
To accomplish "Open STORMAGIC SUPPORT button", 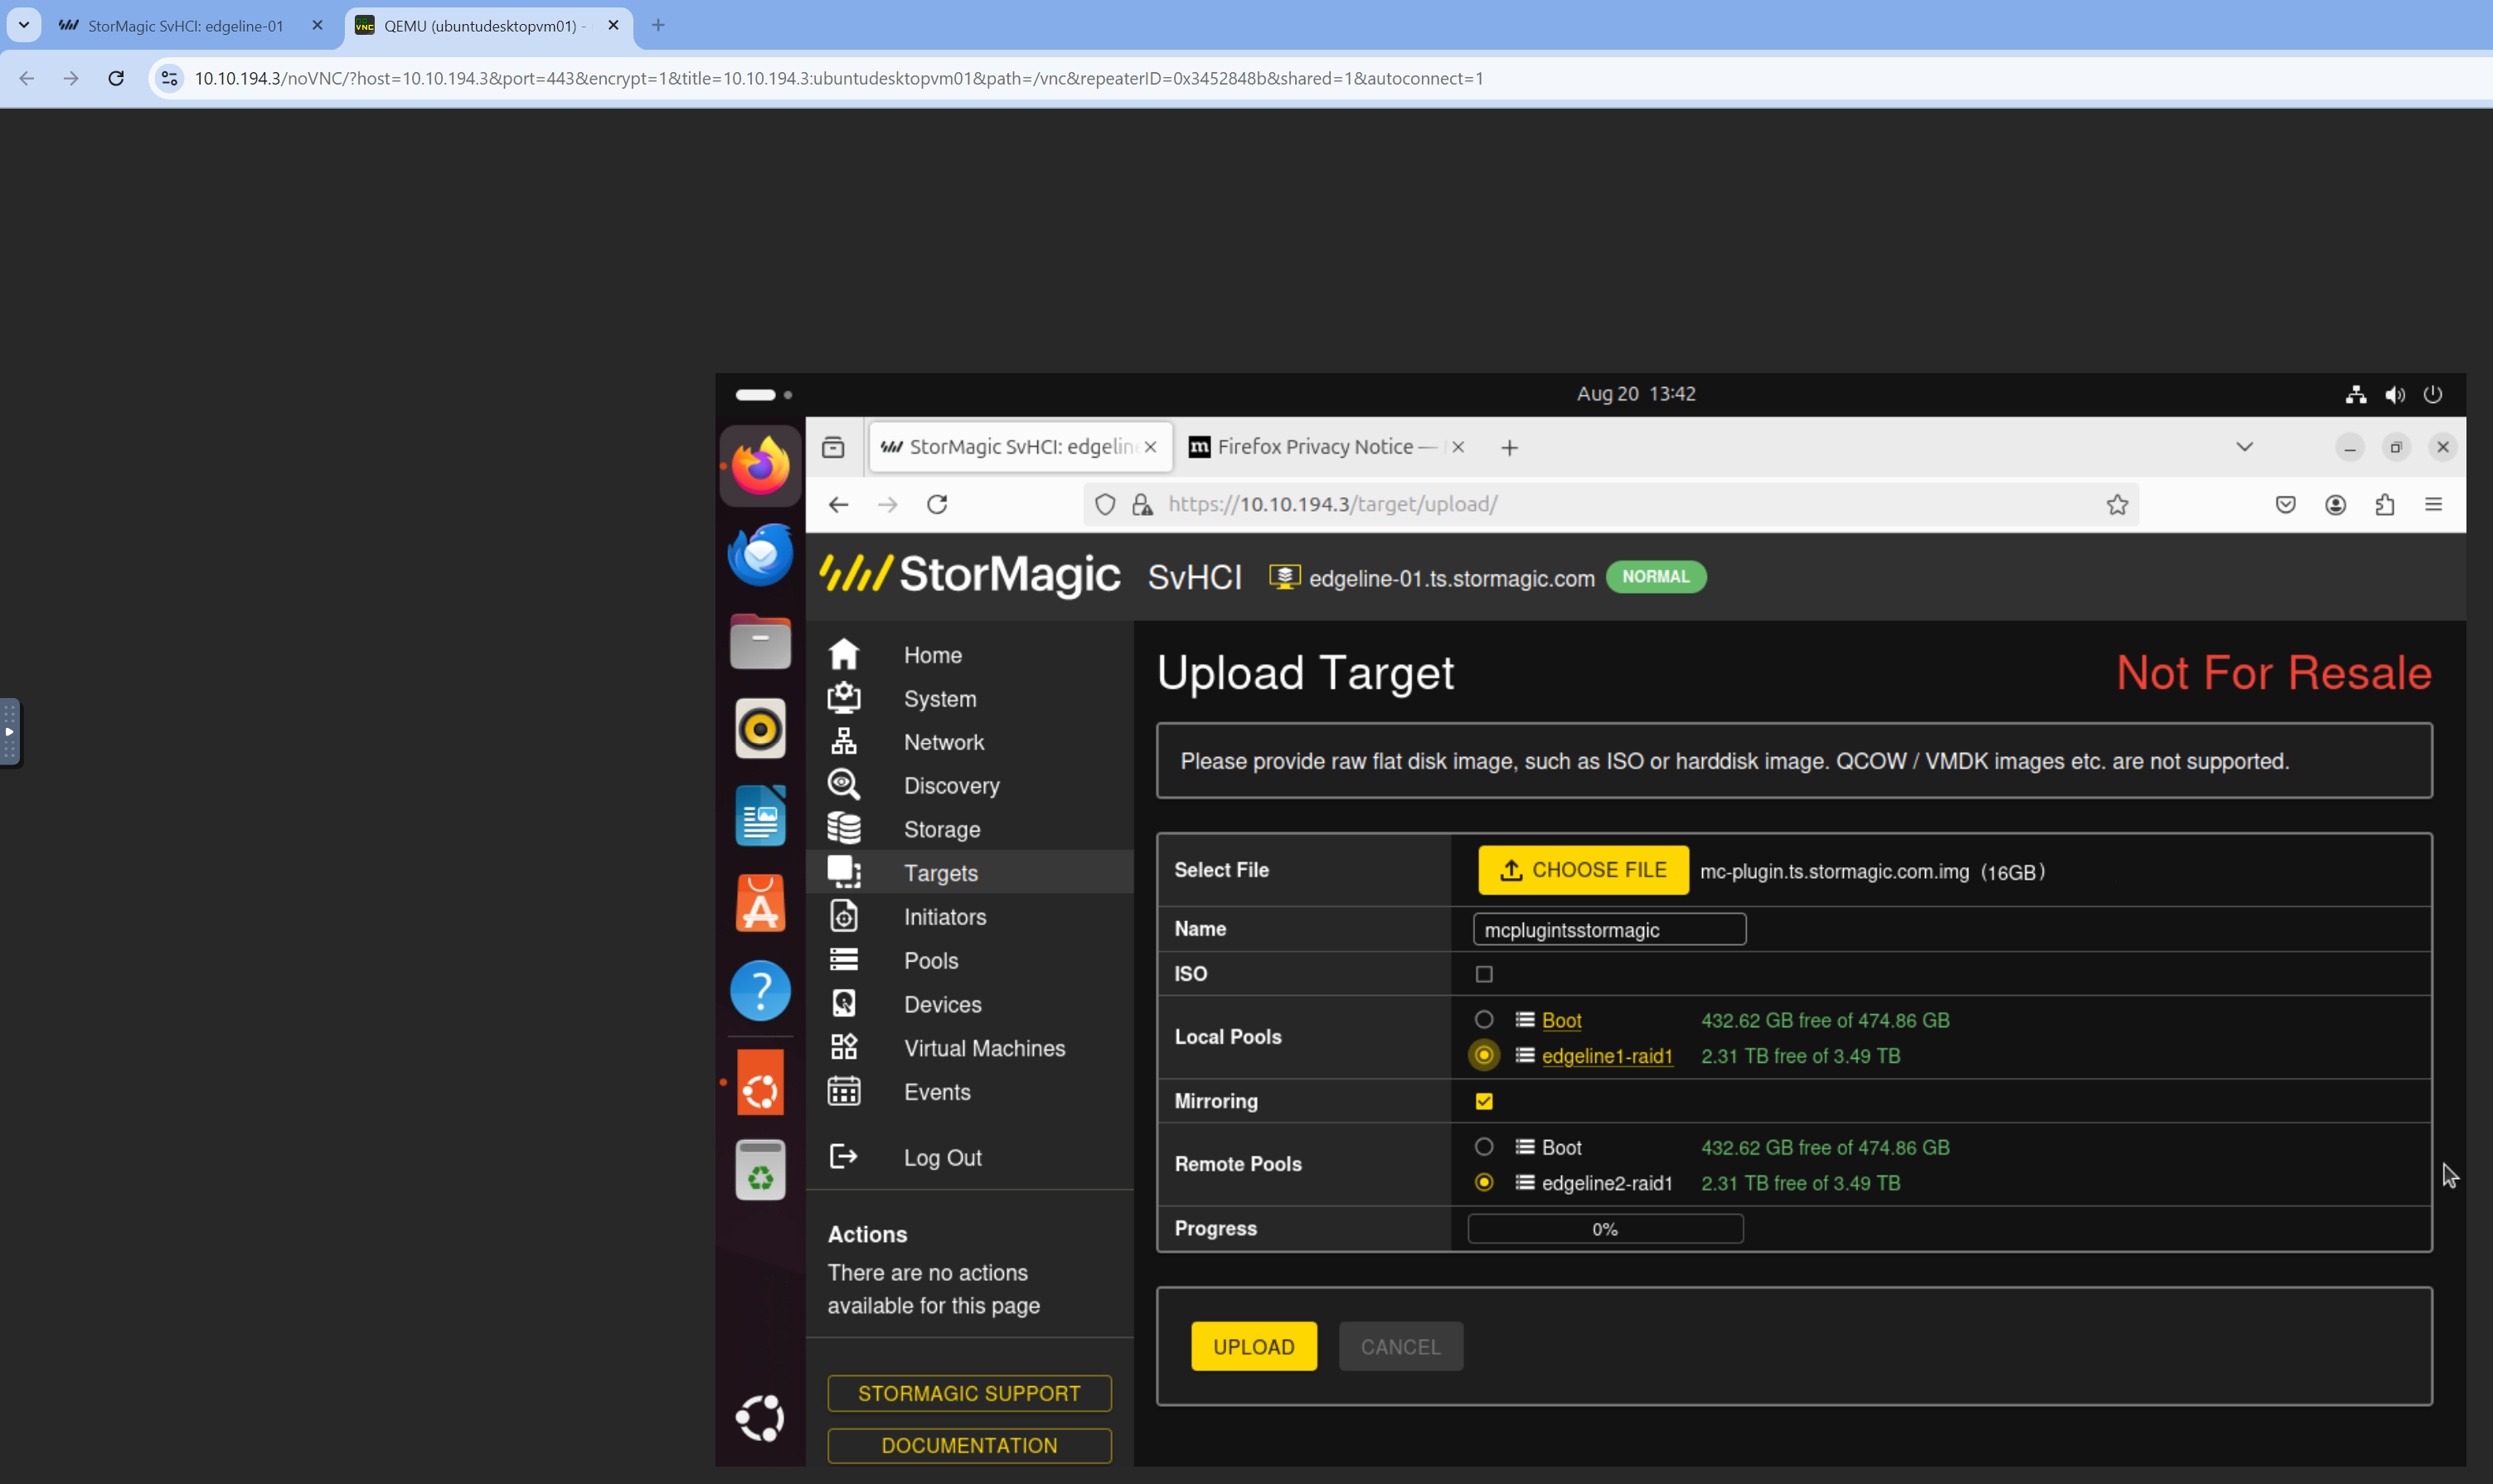I will coord(969,1393).
